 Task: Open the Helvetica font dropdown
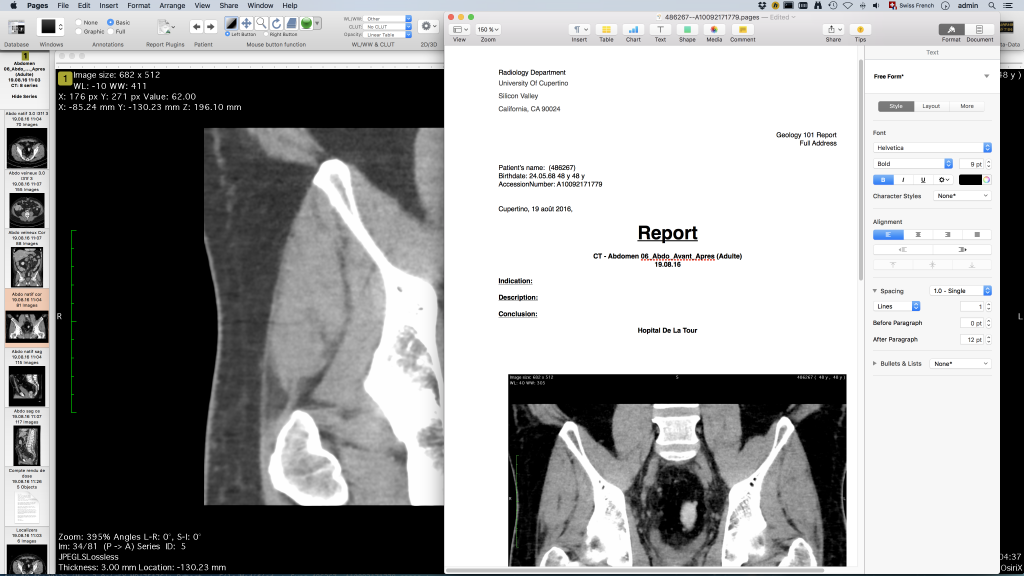932,148
